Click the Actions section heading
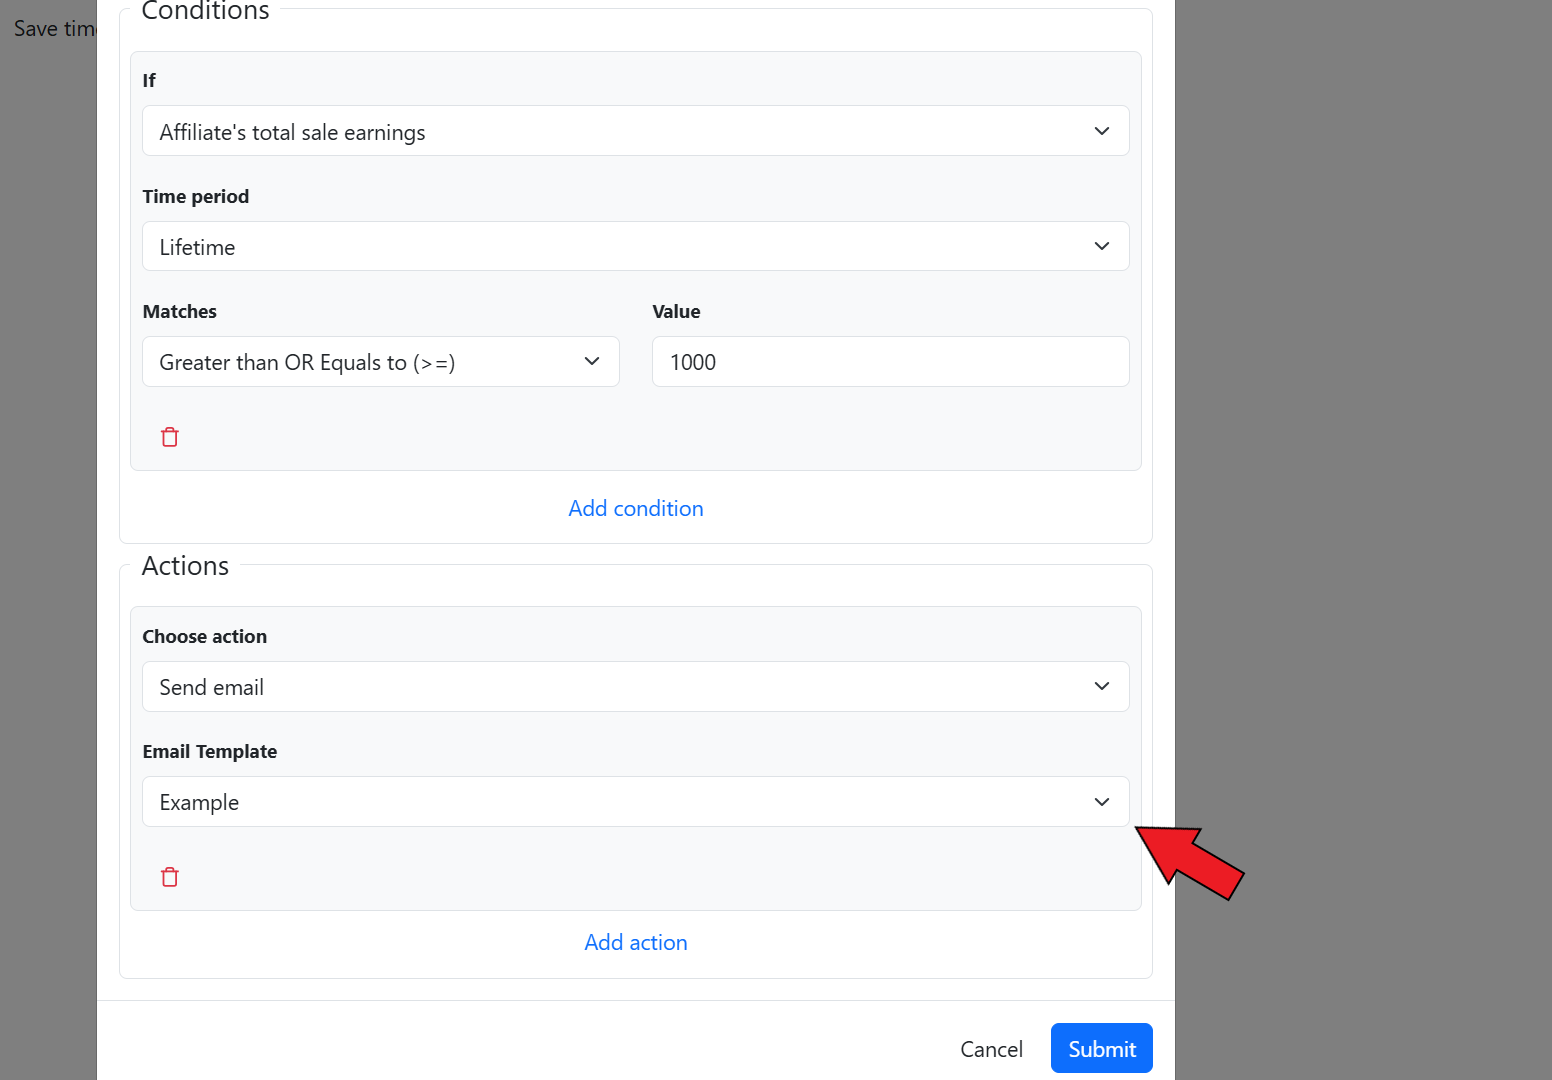This screenshot has width=1552, height=1080. (186, 566)
